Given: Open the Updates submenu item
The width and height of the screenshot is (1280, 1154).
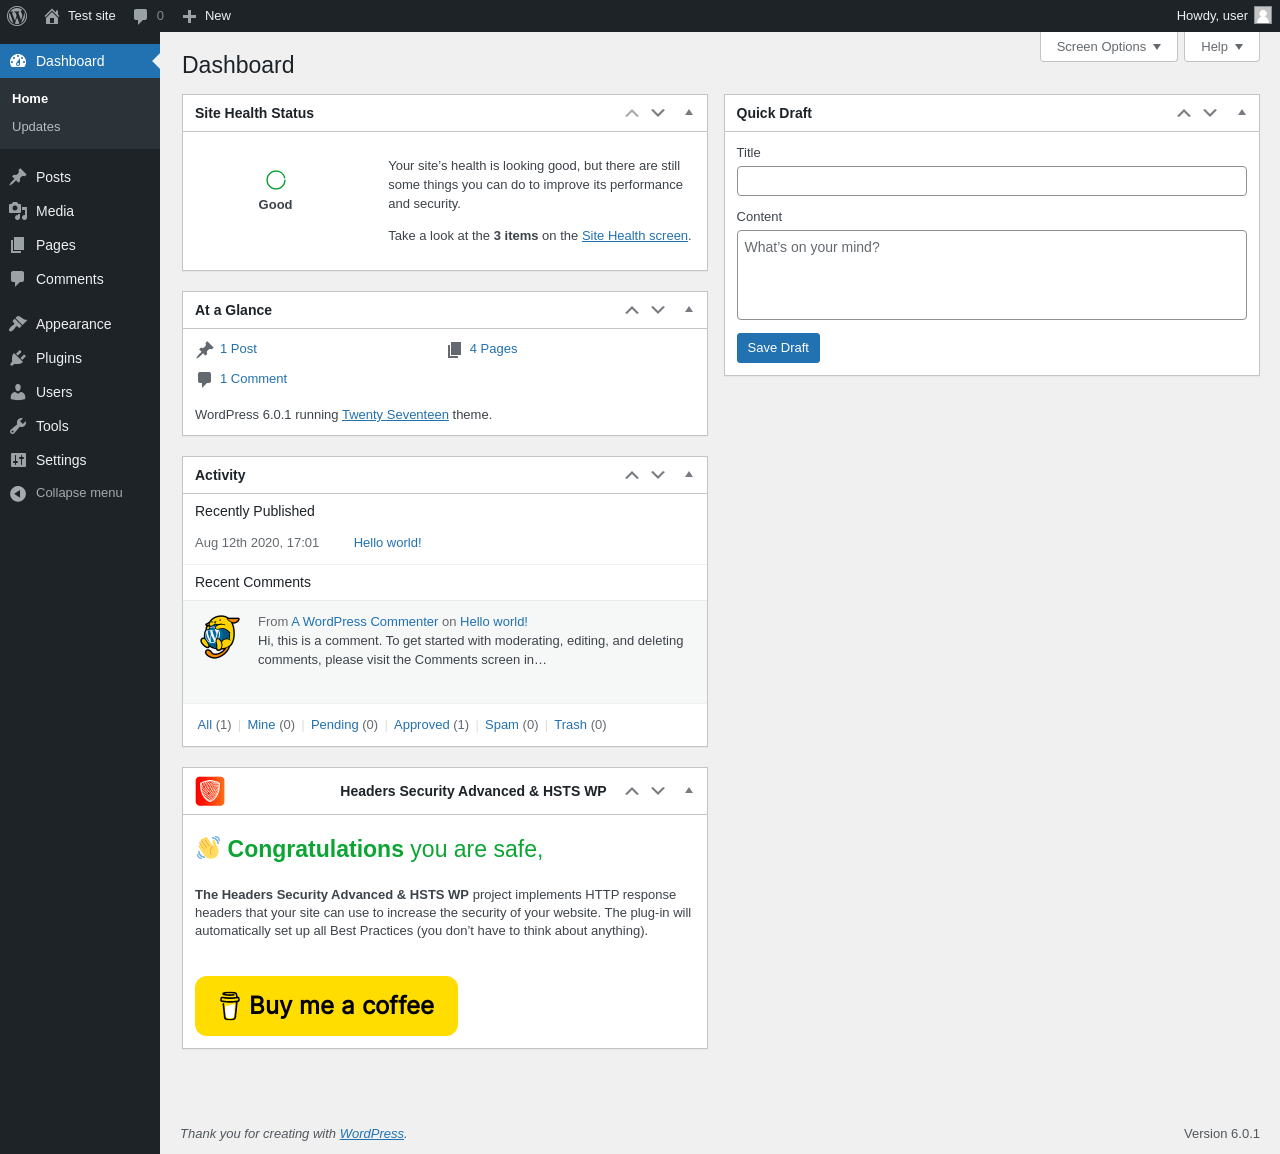Looking at the screenshot, I should tap(36, 127).
